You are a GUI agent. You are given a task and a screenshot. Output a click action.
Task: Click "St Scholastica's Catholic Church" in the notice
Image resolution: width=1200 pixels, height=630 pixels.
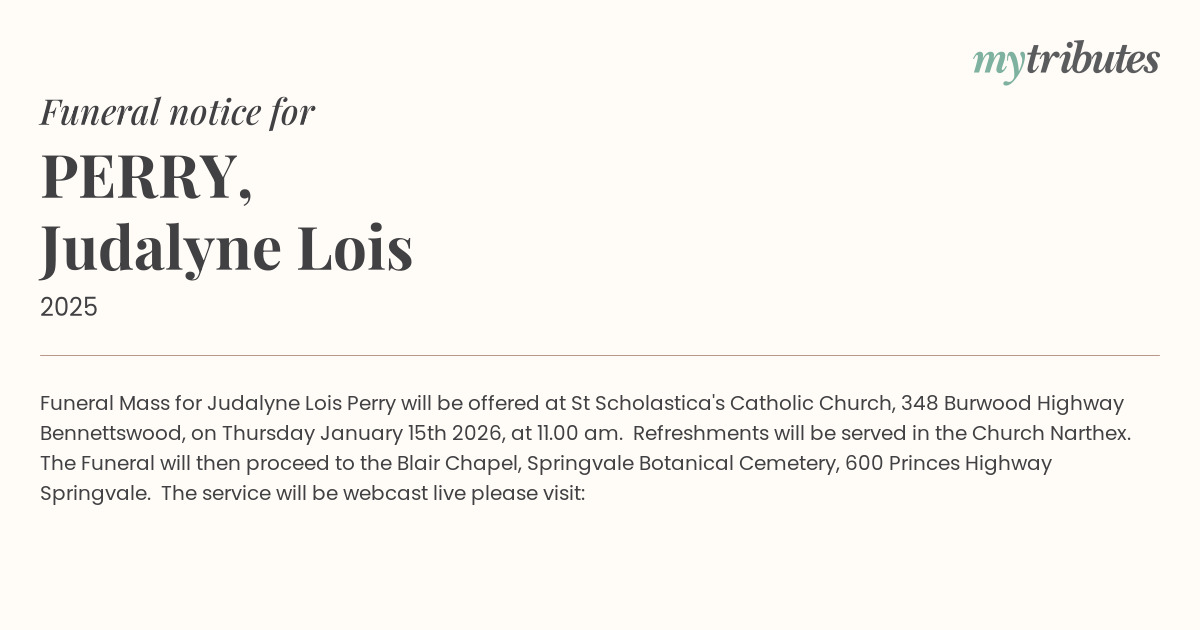[732, 404]
